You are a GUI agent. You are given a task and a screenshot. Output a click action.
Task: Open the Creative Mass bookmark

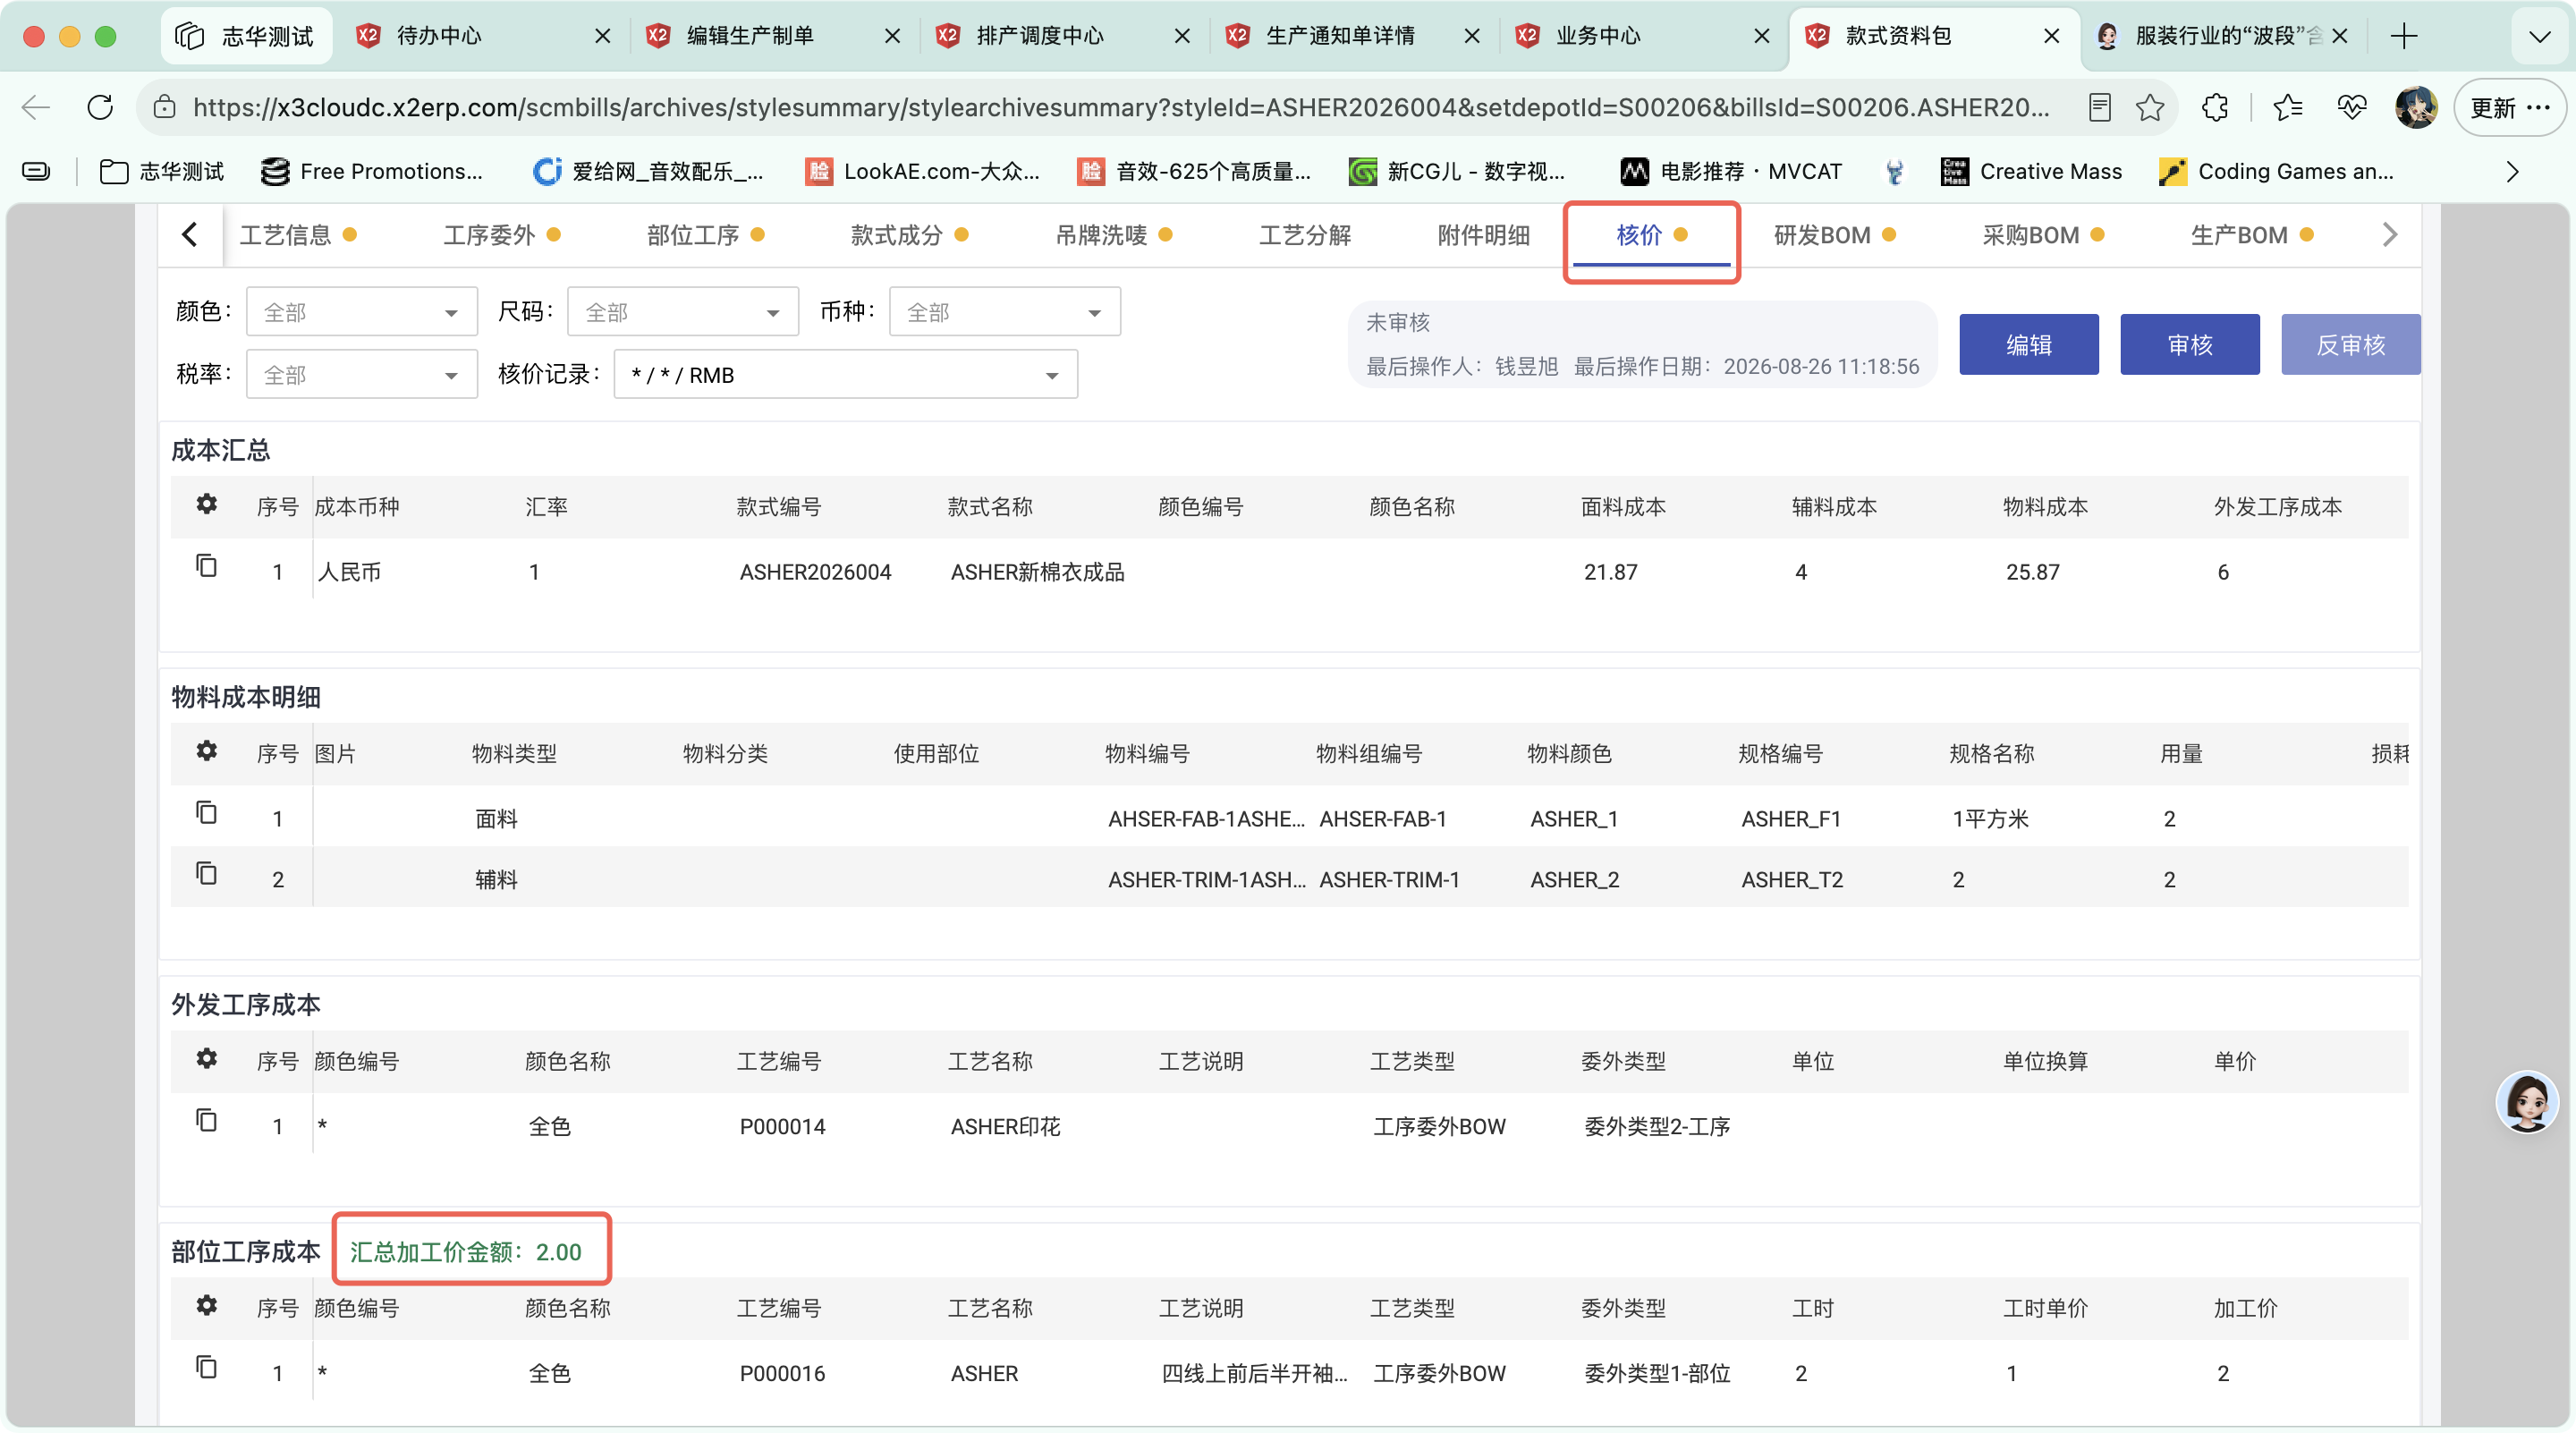point(2030,172)
